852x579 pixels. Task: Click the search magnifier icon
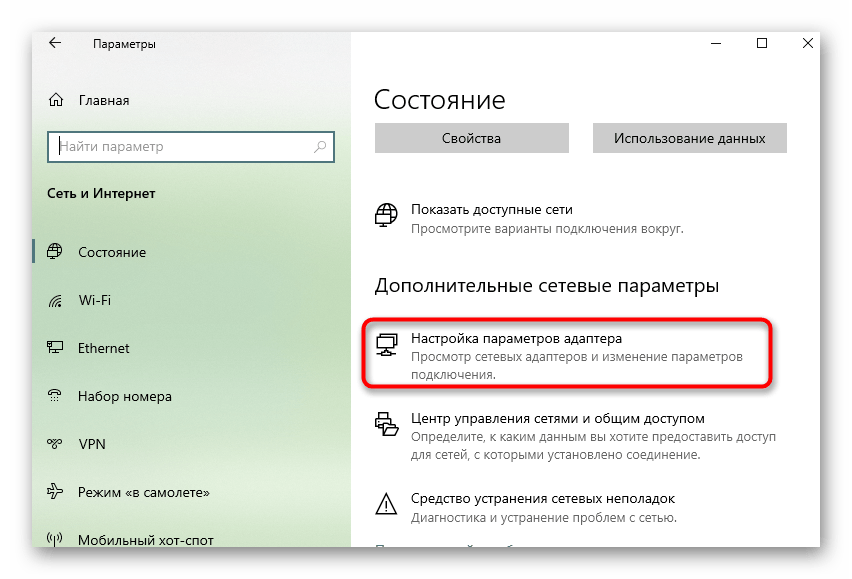pyautogui.click(x=320, y=146)
